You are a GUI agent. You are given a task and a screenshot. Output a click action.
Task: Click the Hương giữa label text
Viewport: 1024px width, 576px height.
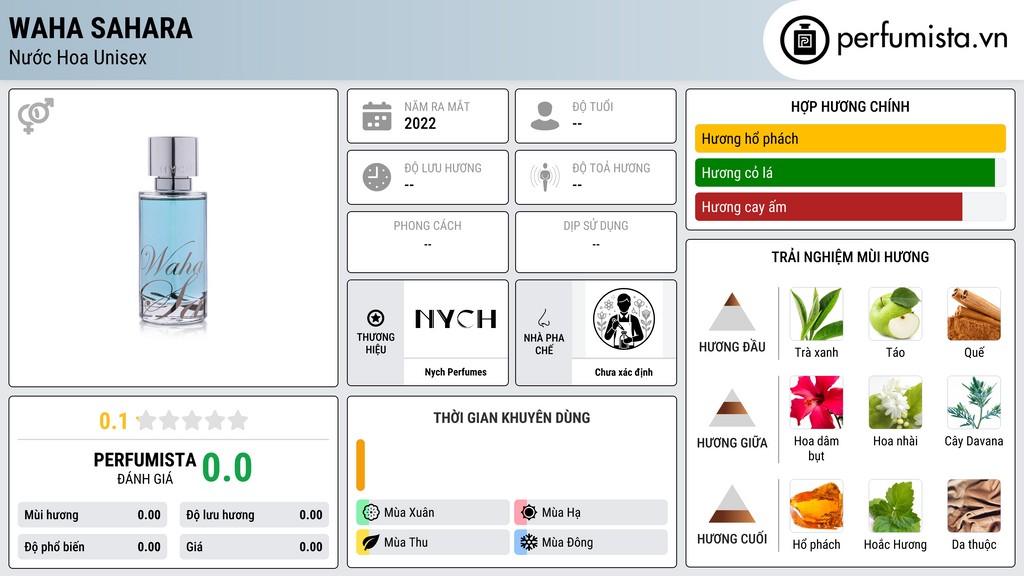pos(732,443)
